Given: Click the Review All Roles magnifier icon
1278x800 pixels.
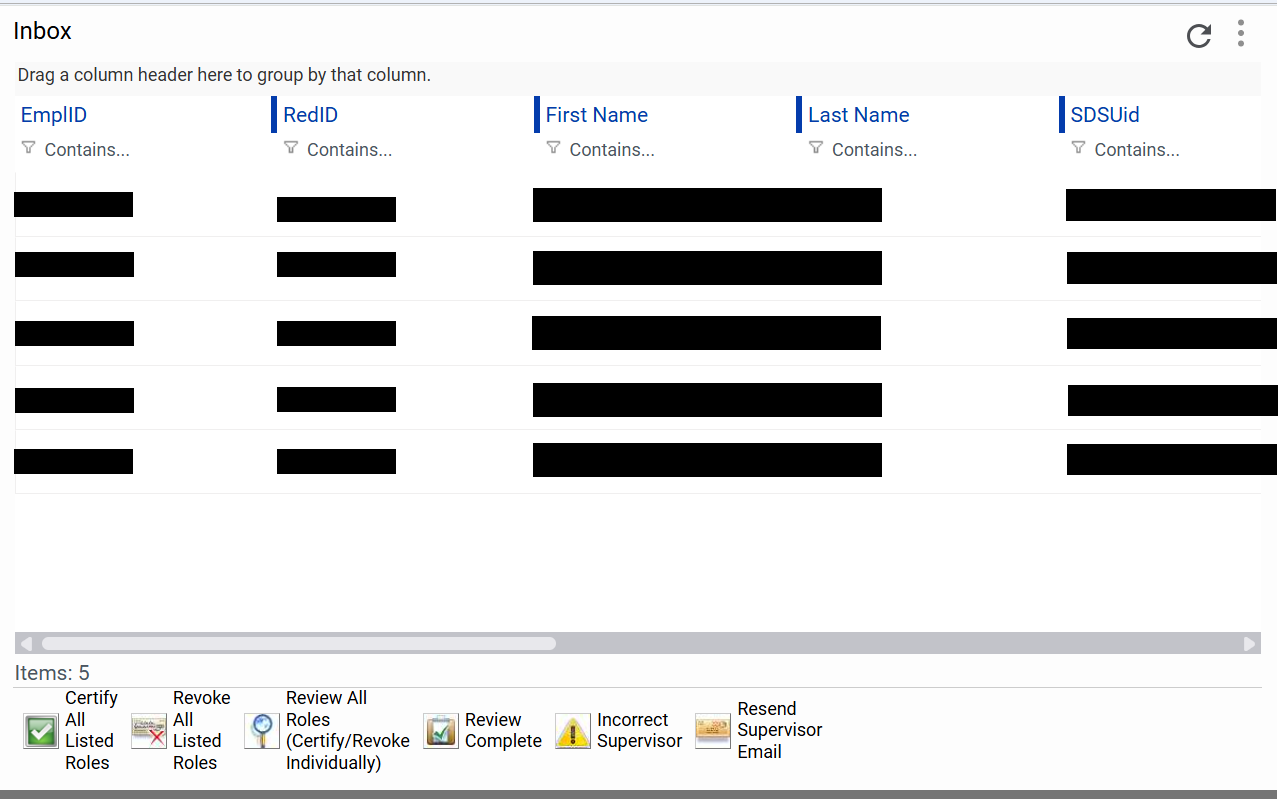Looking at the screenshot, I should tap(262, 731).
